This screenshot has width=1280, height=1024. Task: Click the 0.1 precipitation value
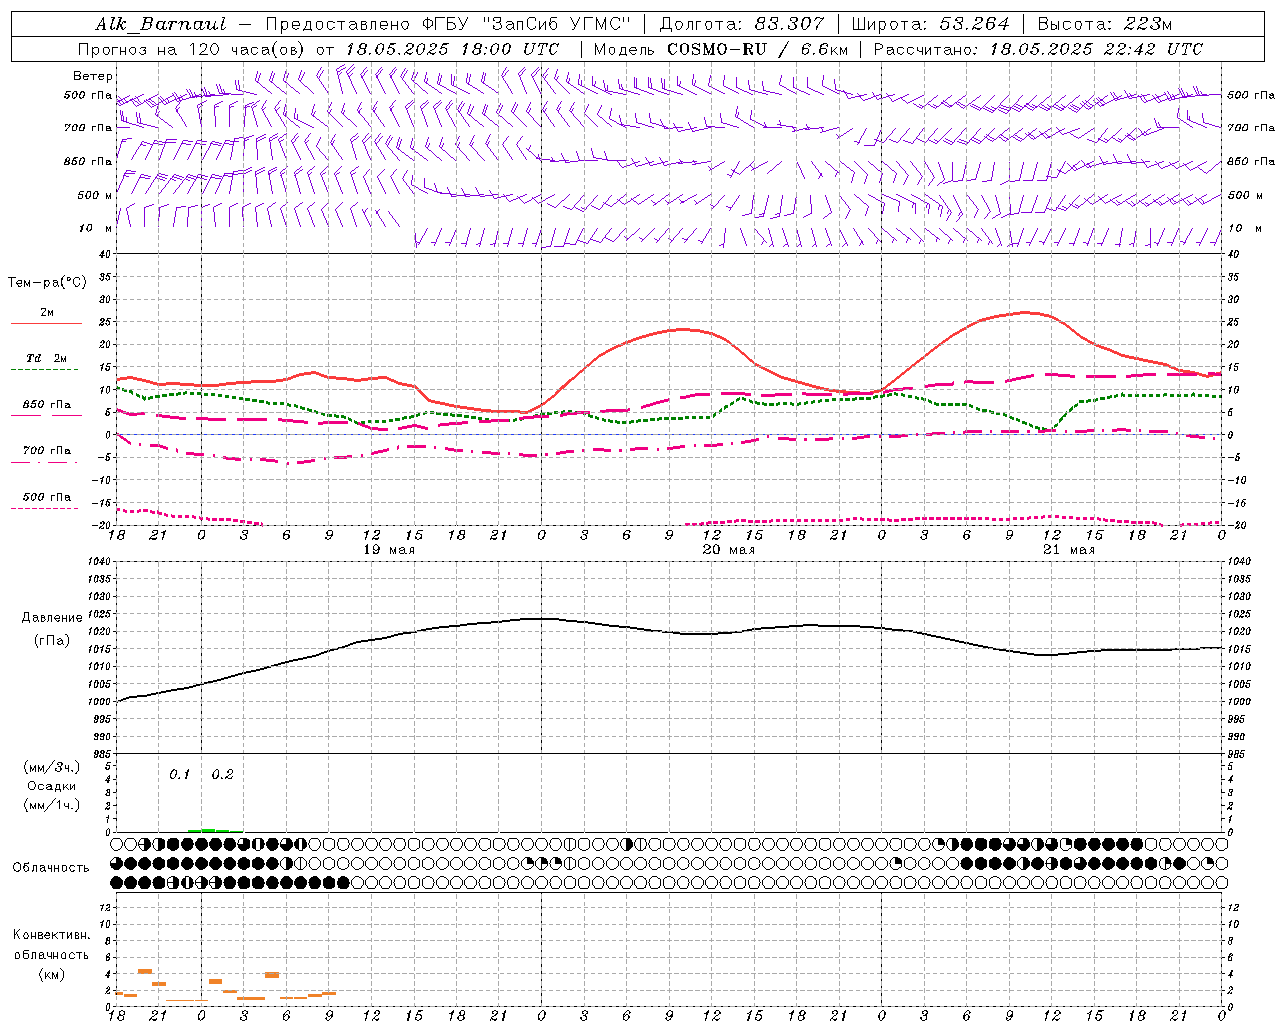(x=179, y=775)
